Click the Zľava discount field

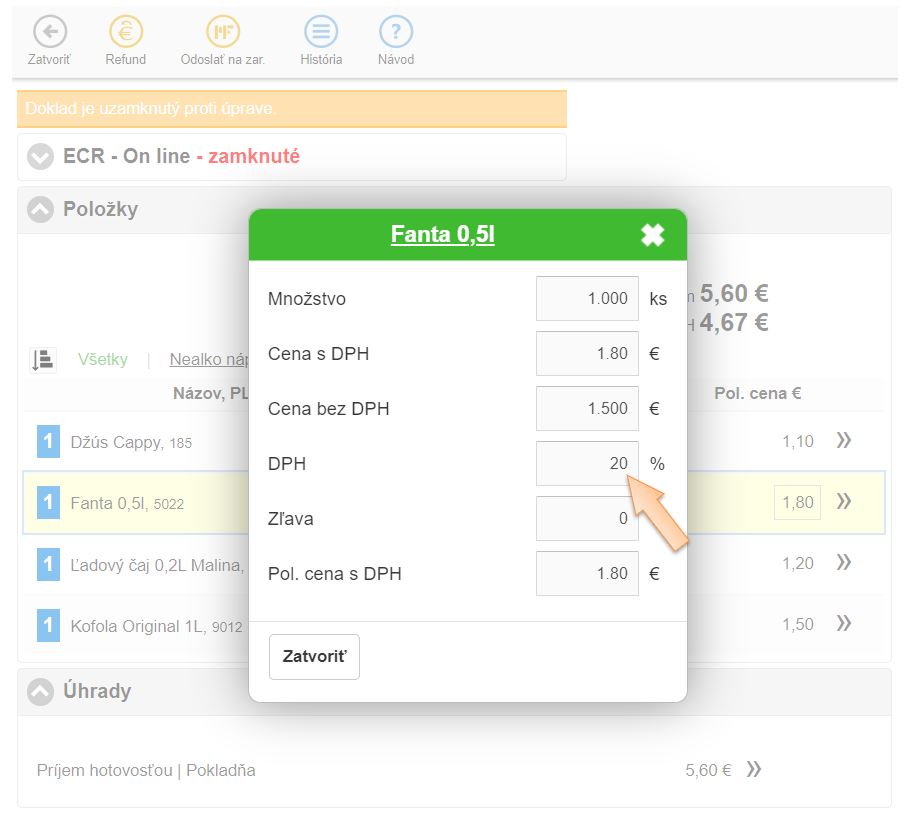pos(587,518)
